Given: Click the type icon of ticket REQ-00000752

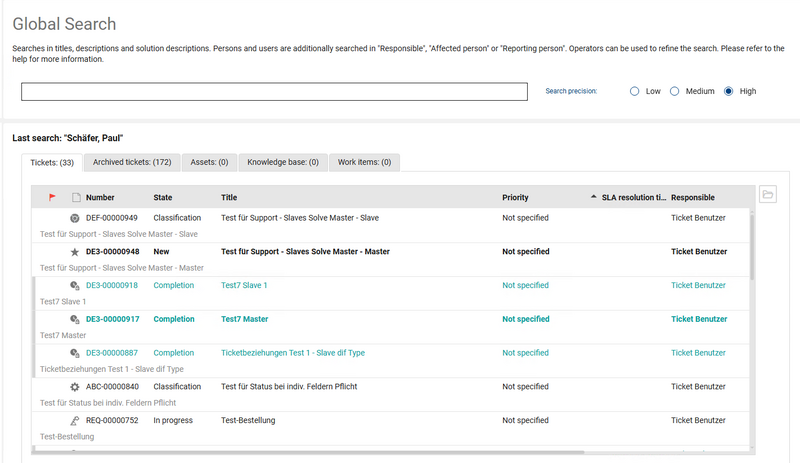Looking at the screenshot, I should click(x=75, y=421).
